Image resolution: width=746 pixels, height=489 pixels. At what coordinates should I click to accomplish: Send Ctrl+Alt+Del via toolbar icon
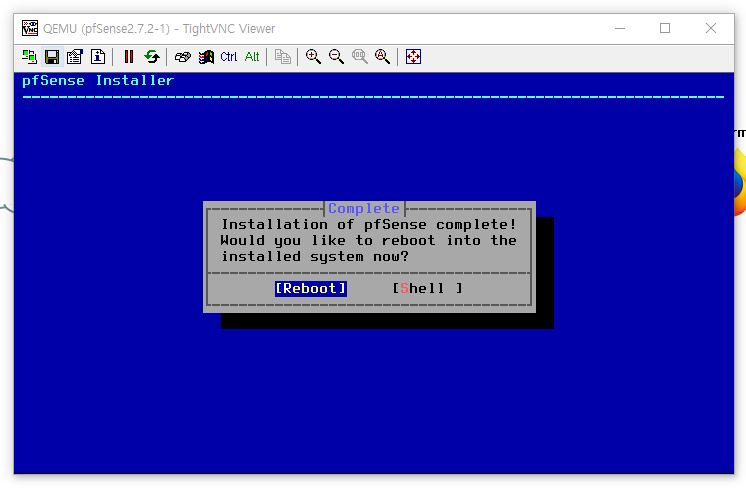[183, 57]
